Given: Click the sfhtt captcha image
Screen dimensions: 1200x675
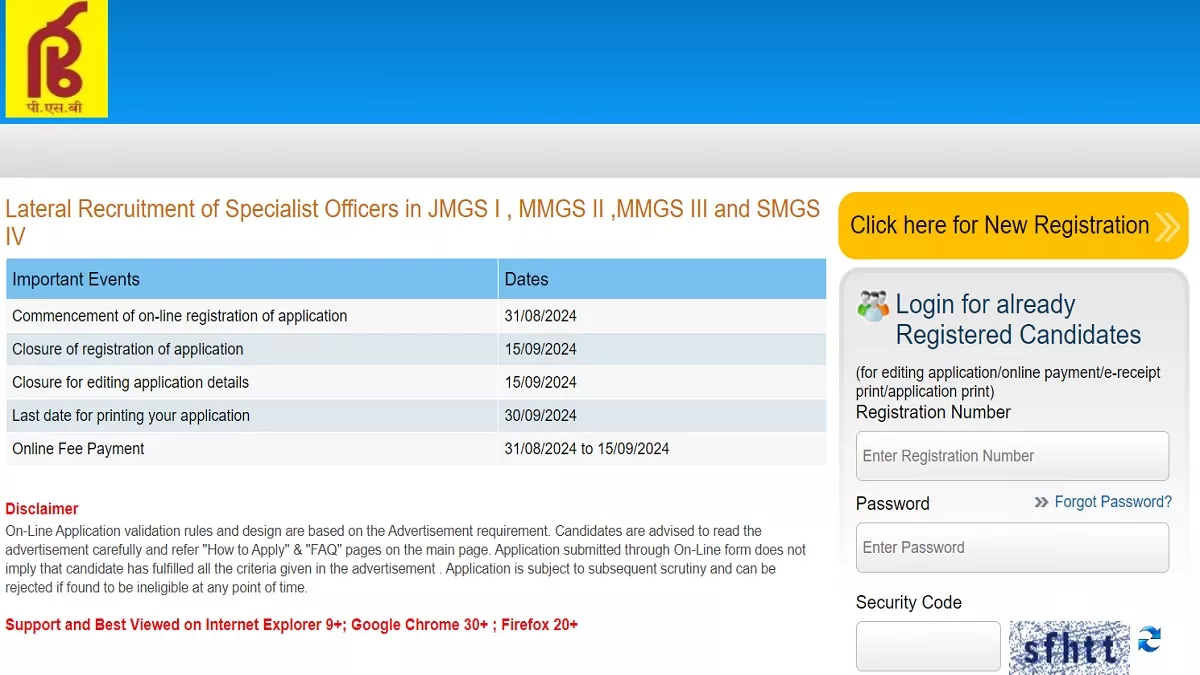Looking at the screenshot, I should tap(1068, 648).
